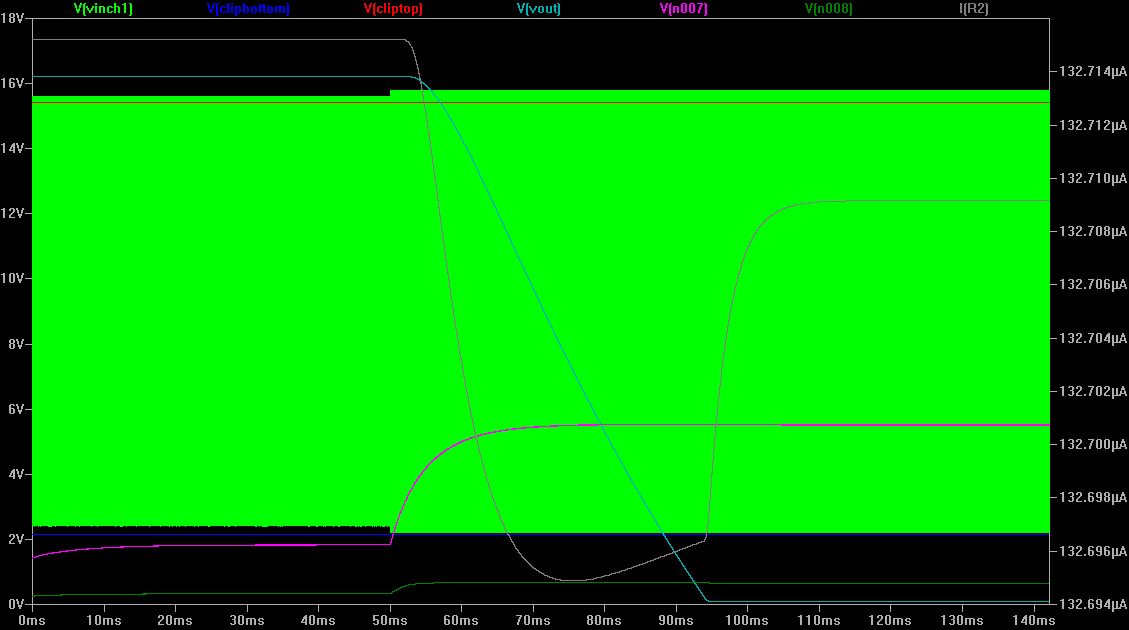
Task: Click the 12V left axis label
Action: tap(12, 214)
